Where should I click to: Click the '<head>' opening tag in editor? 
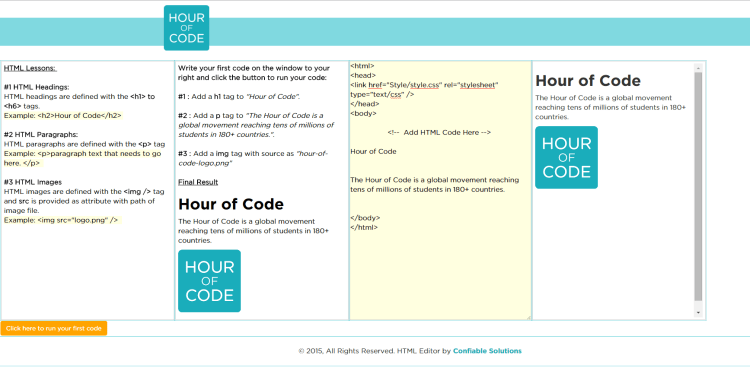click(364, 76)
